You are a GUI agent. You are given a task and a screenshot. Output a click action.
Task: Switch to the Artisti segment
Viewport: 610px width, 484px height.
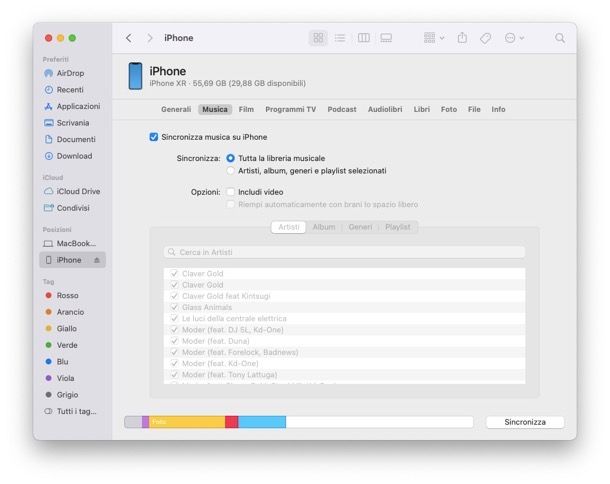[289, 227]
